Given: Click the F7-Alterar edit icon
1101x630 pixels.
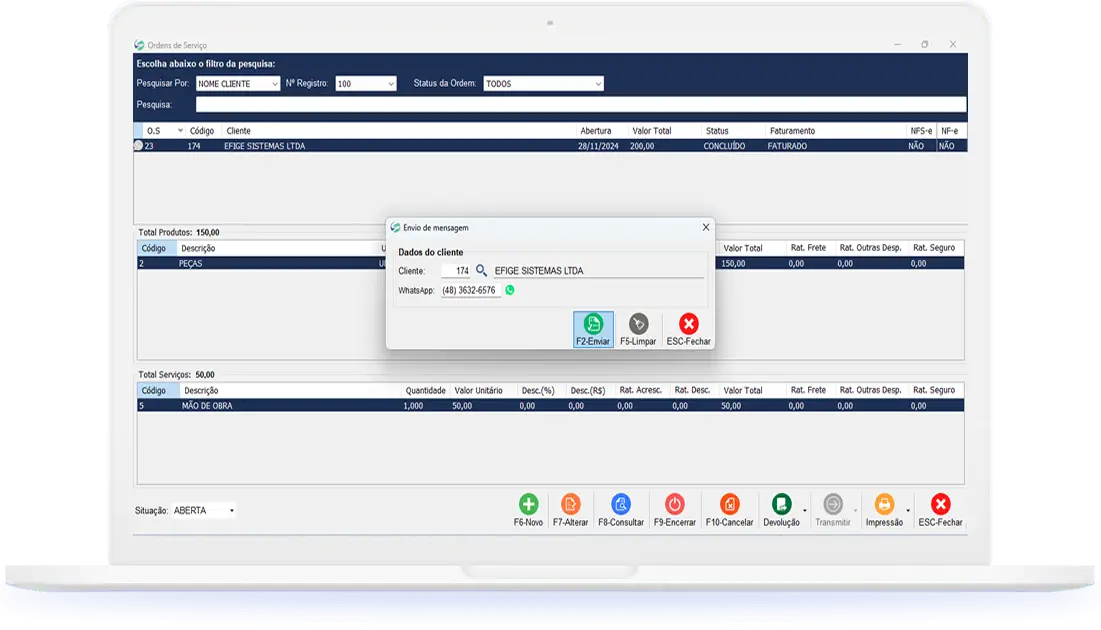Looking at the screenshot, I should [570, 505].
